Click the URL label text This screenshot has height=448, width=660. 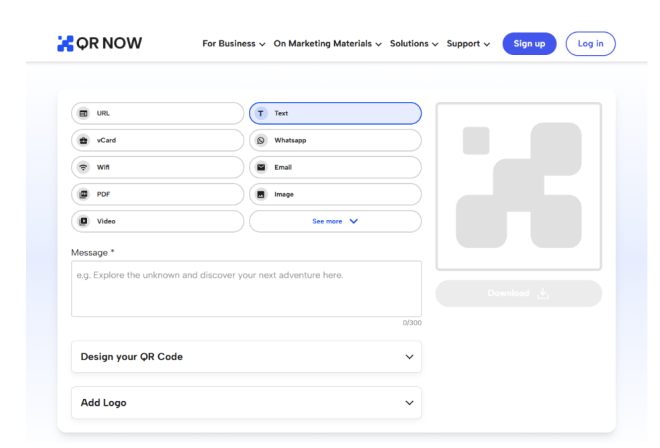pyautogui.click(x=103, y=113)
